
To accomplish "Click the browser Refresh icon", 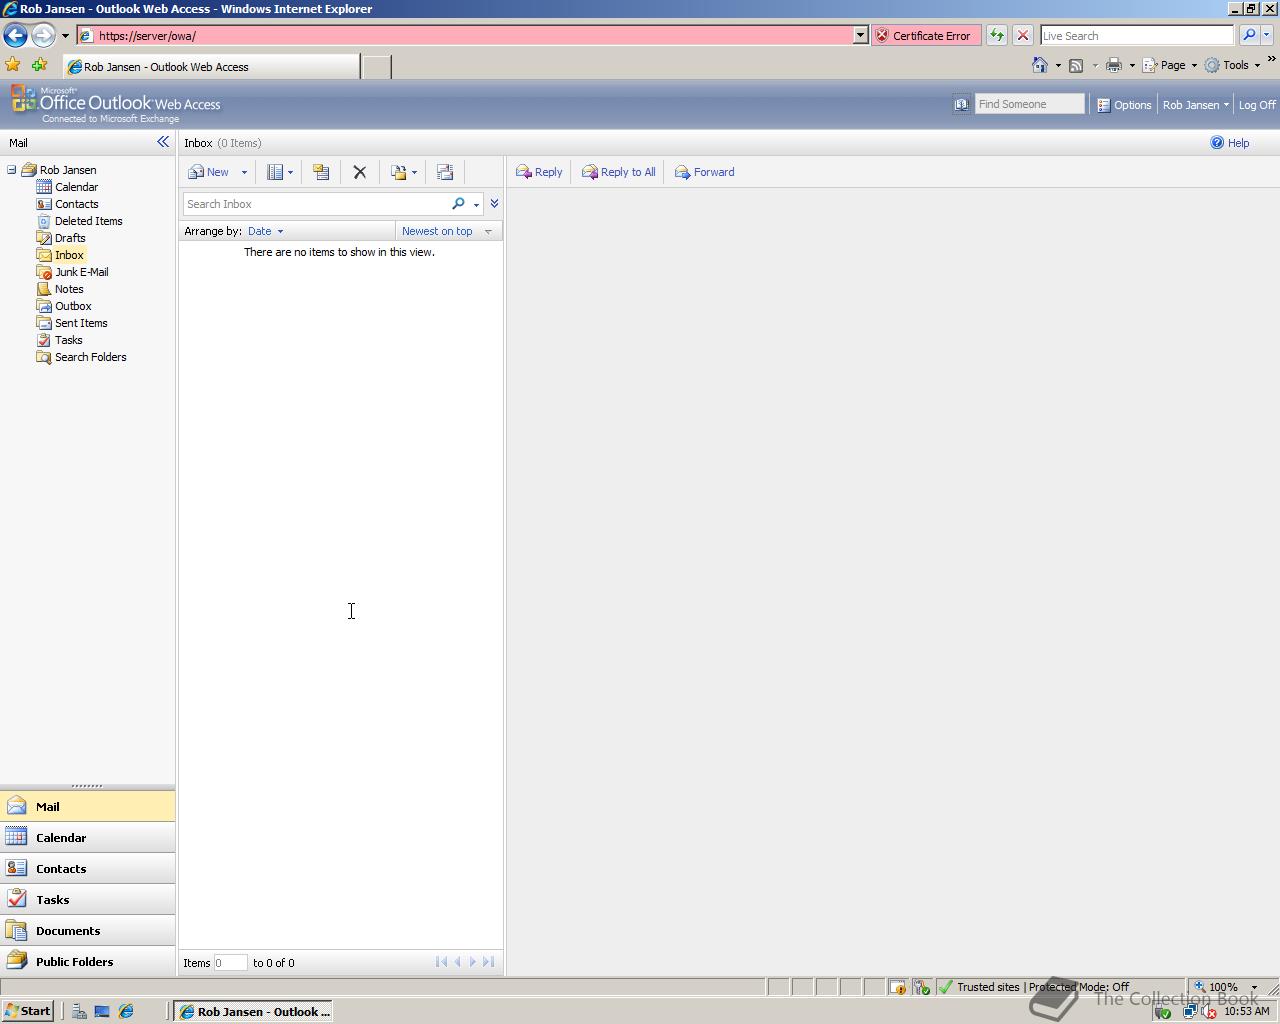I will point(997,35).
